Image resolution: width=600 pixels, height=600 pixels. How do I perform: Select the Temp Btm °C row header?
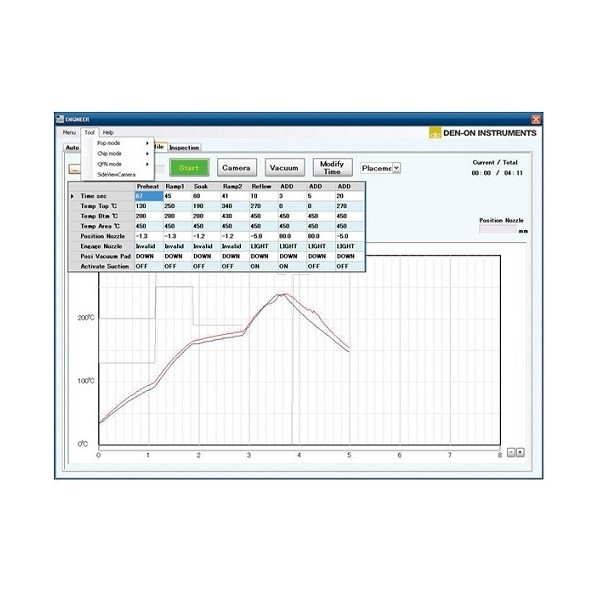coord(102,216)
